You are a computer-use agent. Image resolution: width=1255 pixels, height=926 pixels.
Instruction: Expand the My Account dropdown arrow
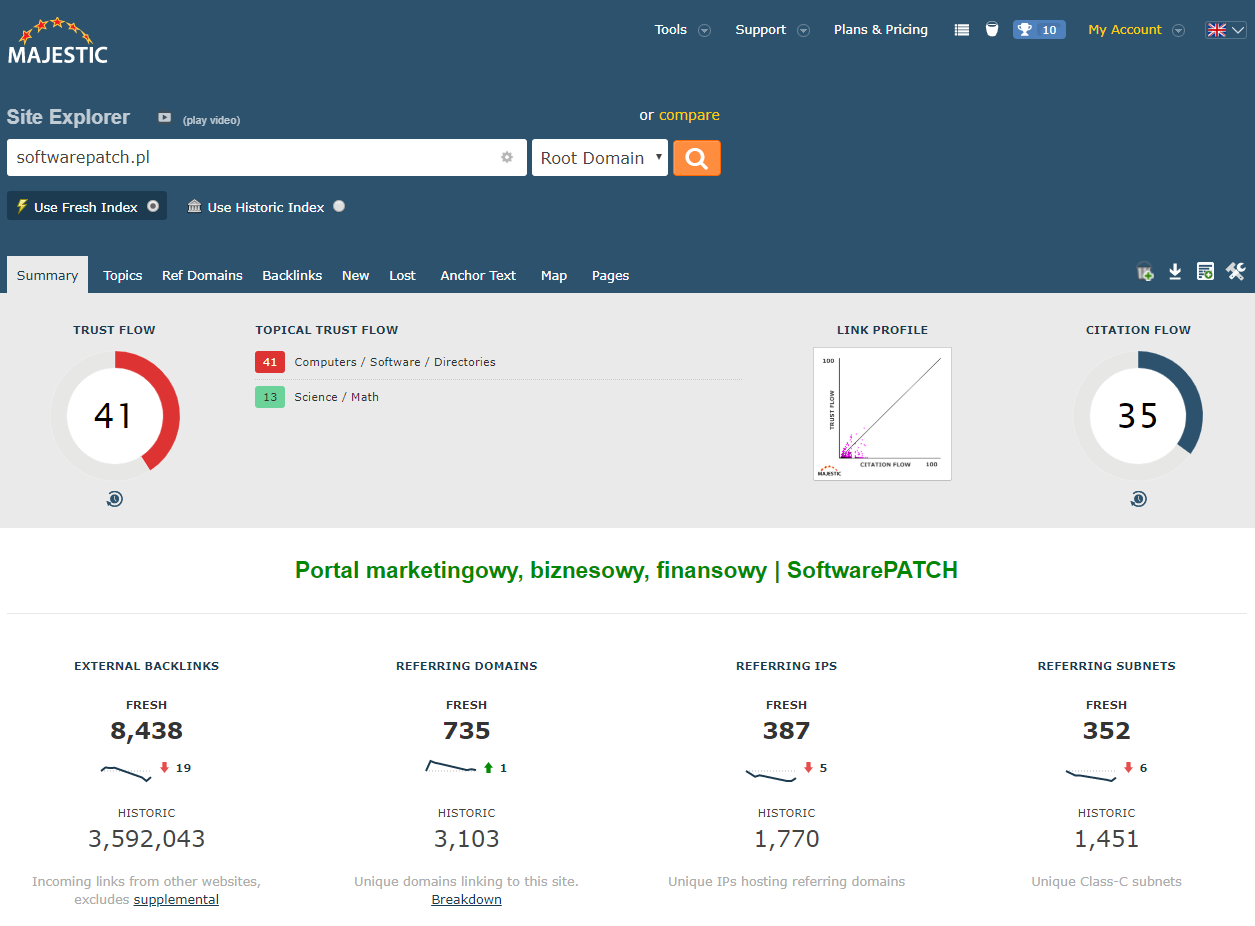[x=1178, y=31]
